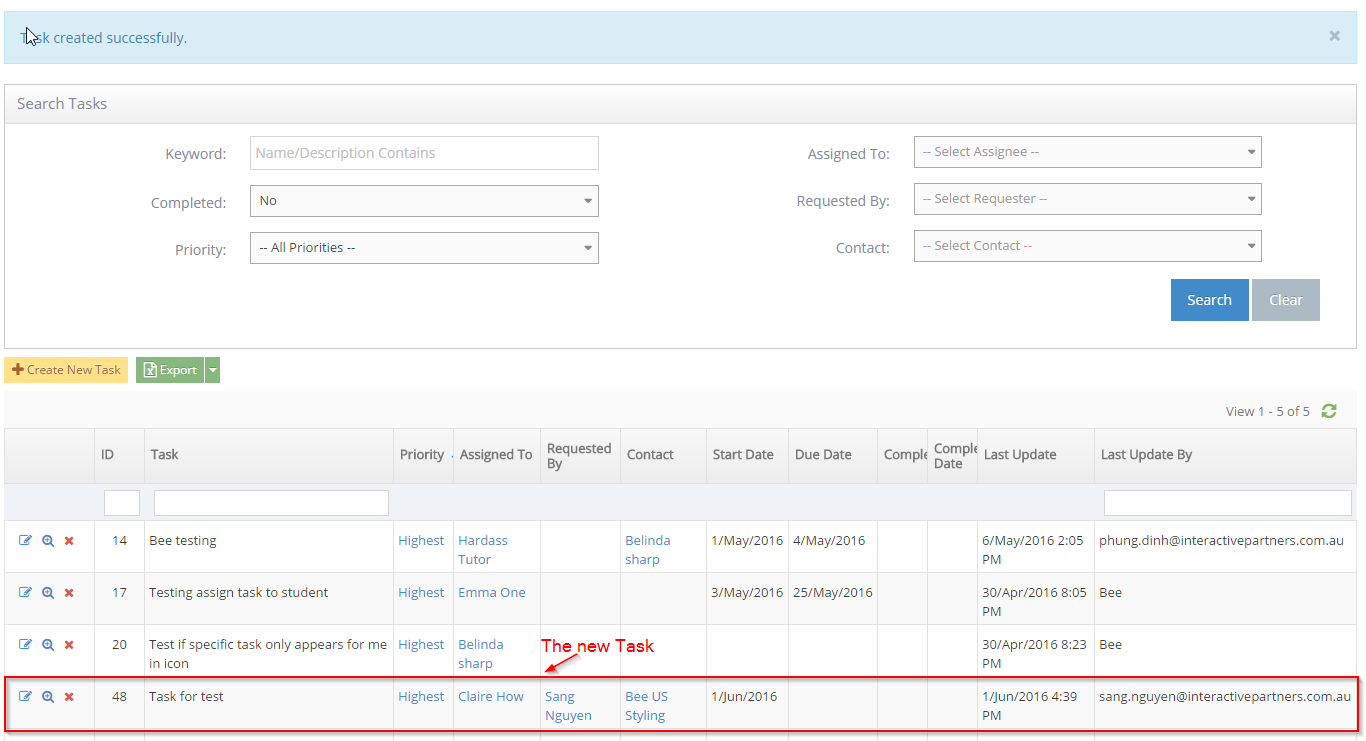Screen dimensions: 1366x741
Task: Delete task 20 using red X icon
Action: 69,645
